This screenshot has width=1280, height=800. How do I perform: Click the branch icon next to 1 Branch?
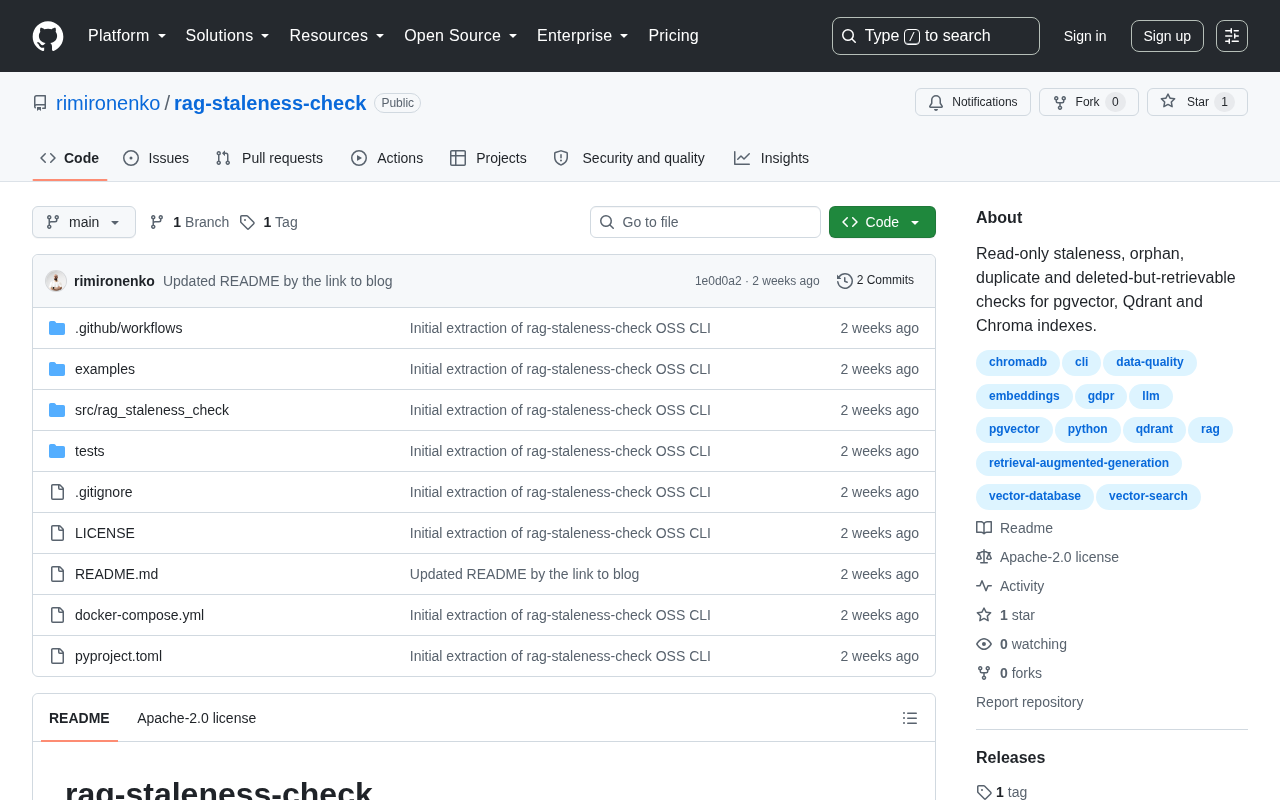point(157,222)
